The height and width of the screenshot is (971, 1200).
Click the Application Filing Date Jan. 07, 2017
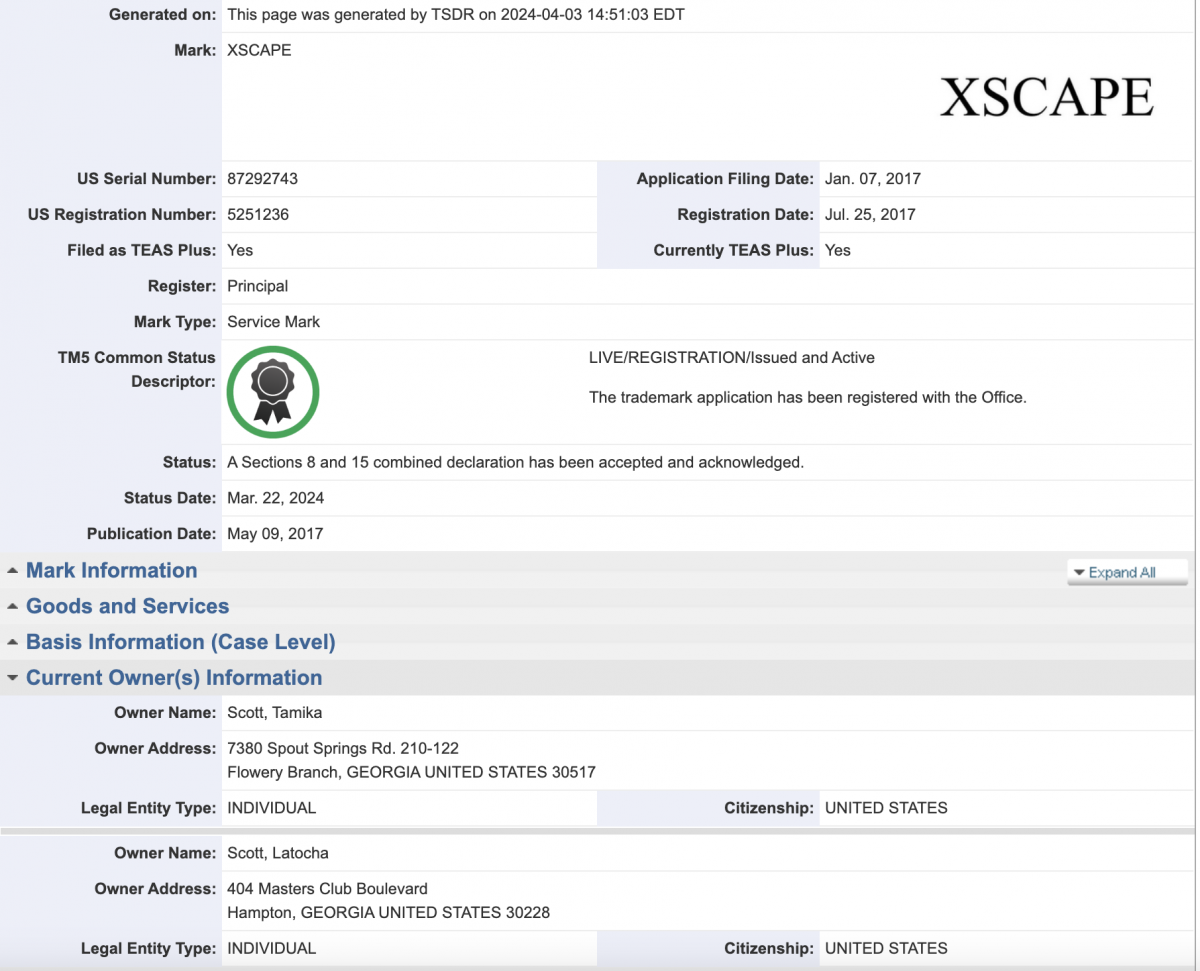(872, 179)
